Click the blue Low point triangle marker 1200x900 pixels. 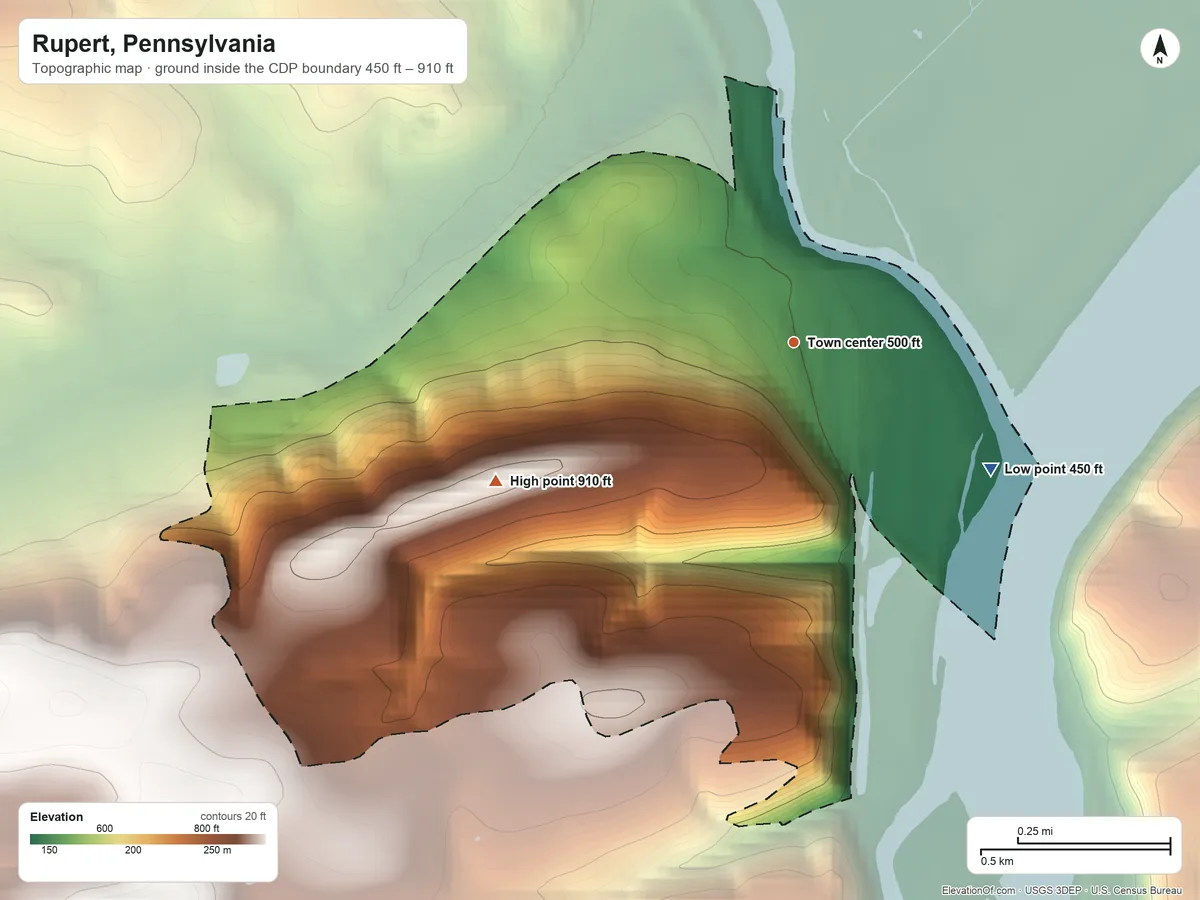990,469
